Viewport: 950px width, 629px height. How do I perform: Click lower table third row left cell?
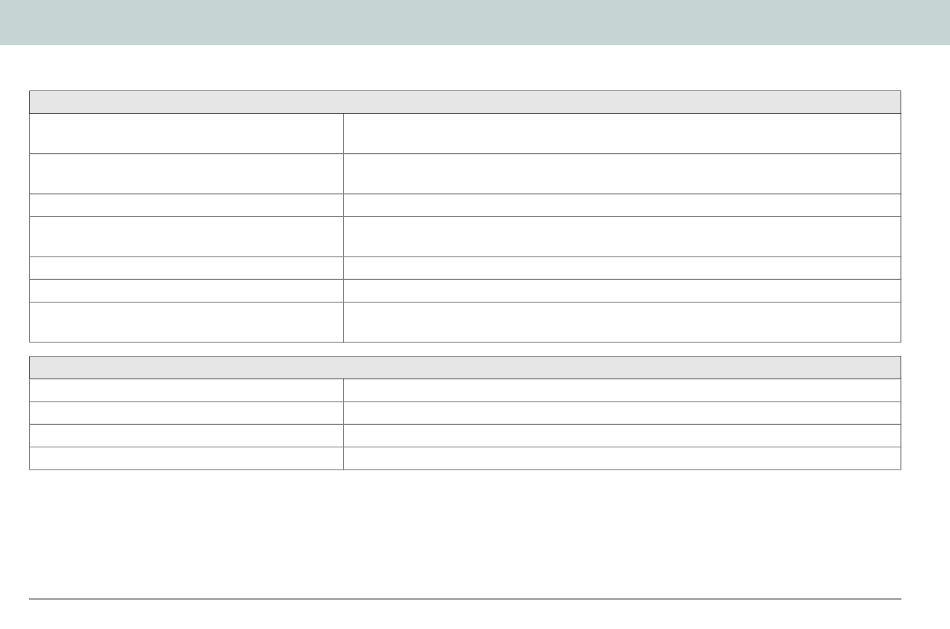[x=187, y=436]
